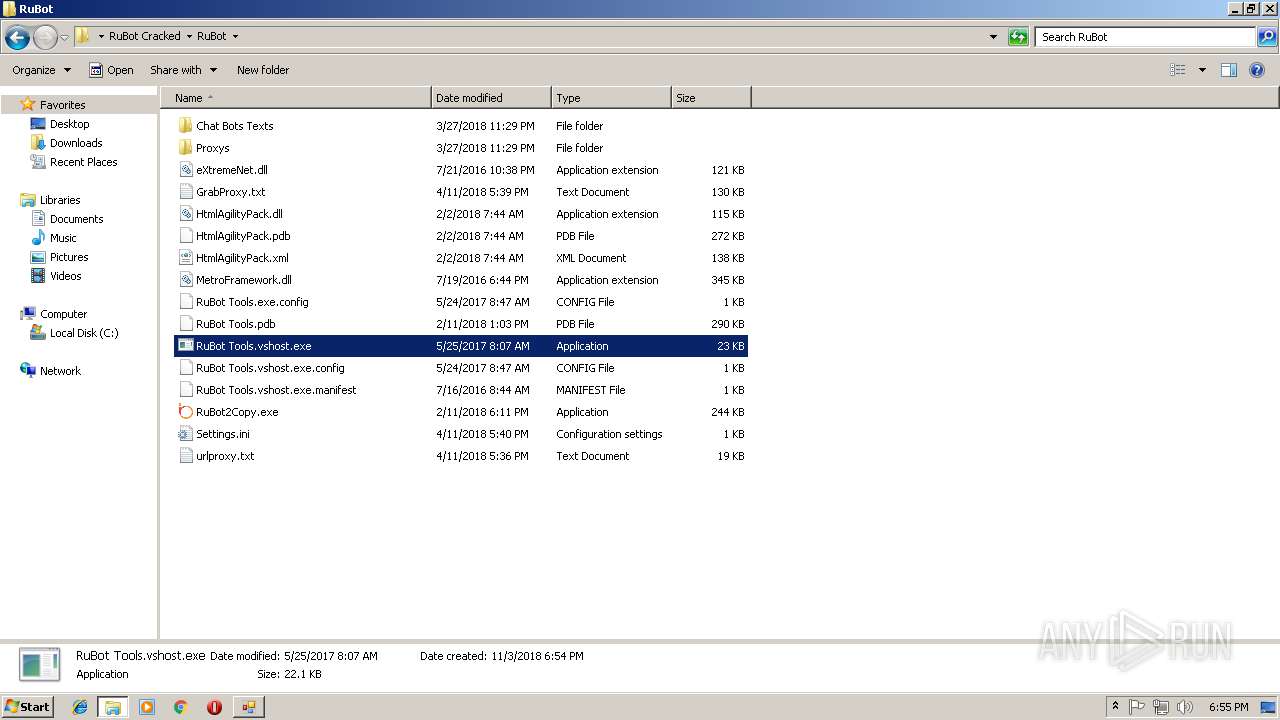Click the RuBot Tools.vshost.exe application icon
Image resolution: width=1280 pixels, height=720 pixels.
(185, 346)
